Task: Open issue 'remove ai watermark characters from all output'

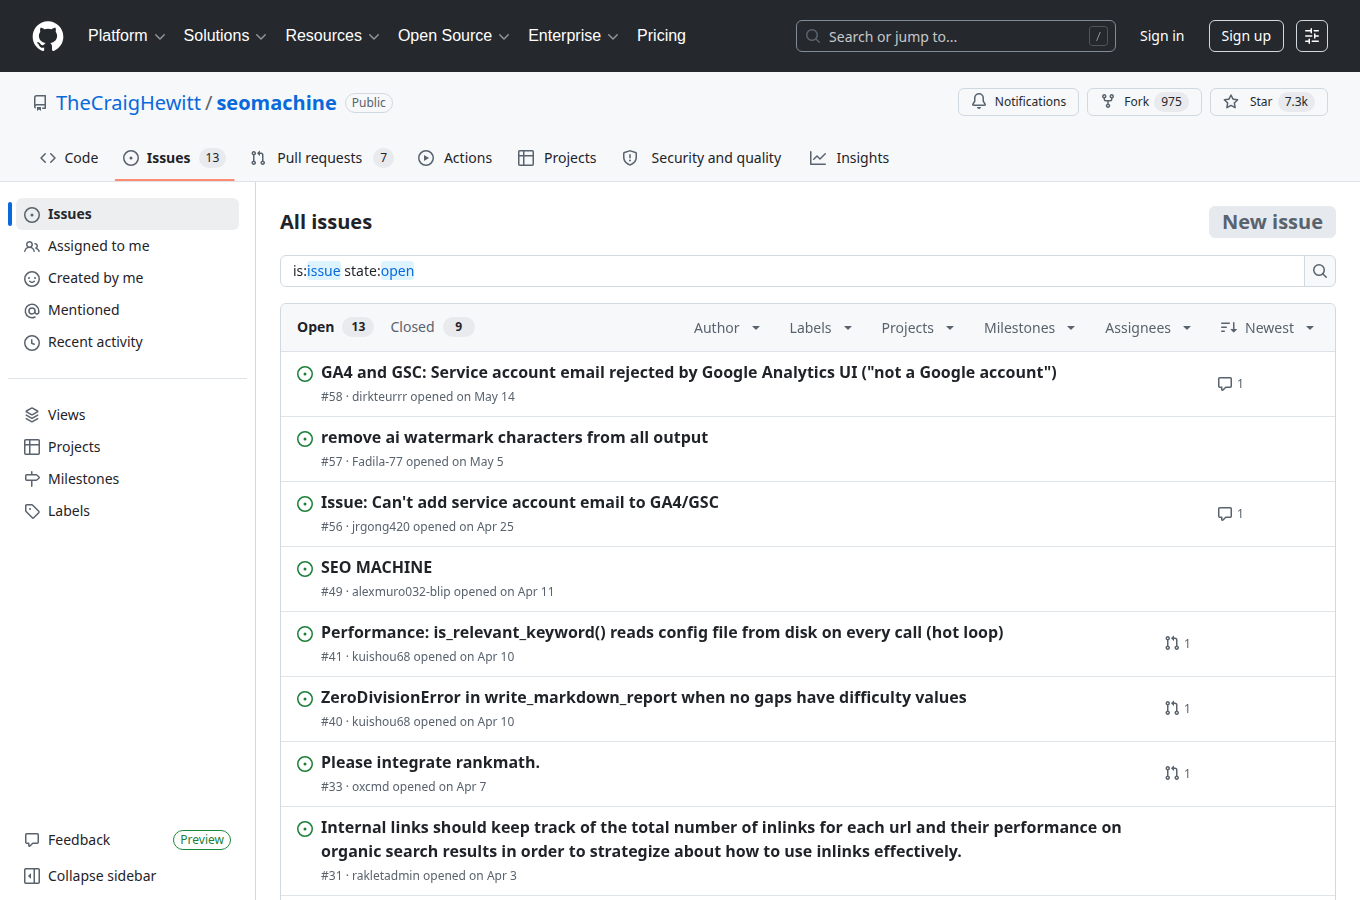Action: click(x=514, y=437)
